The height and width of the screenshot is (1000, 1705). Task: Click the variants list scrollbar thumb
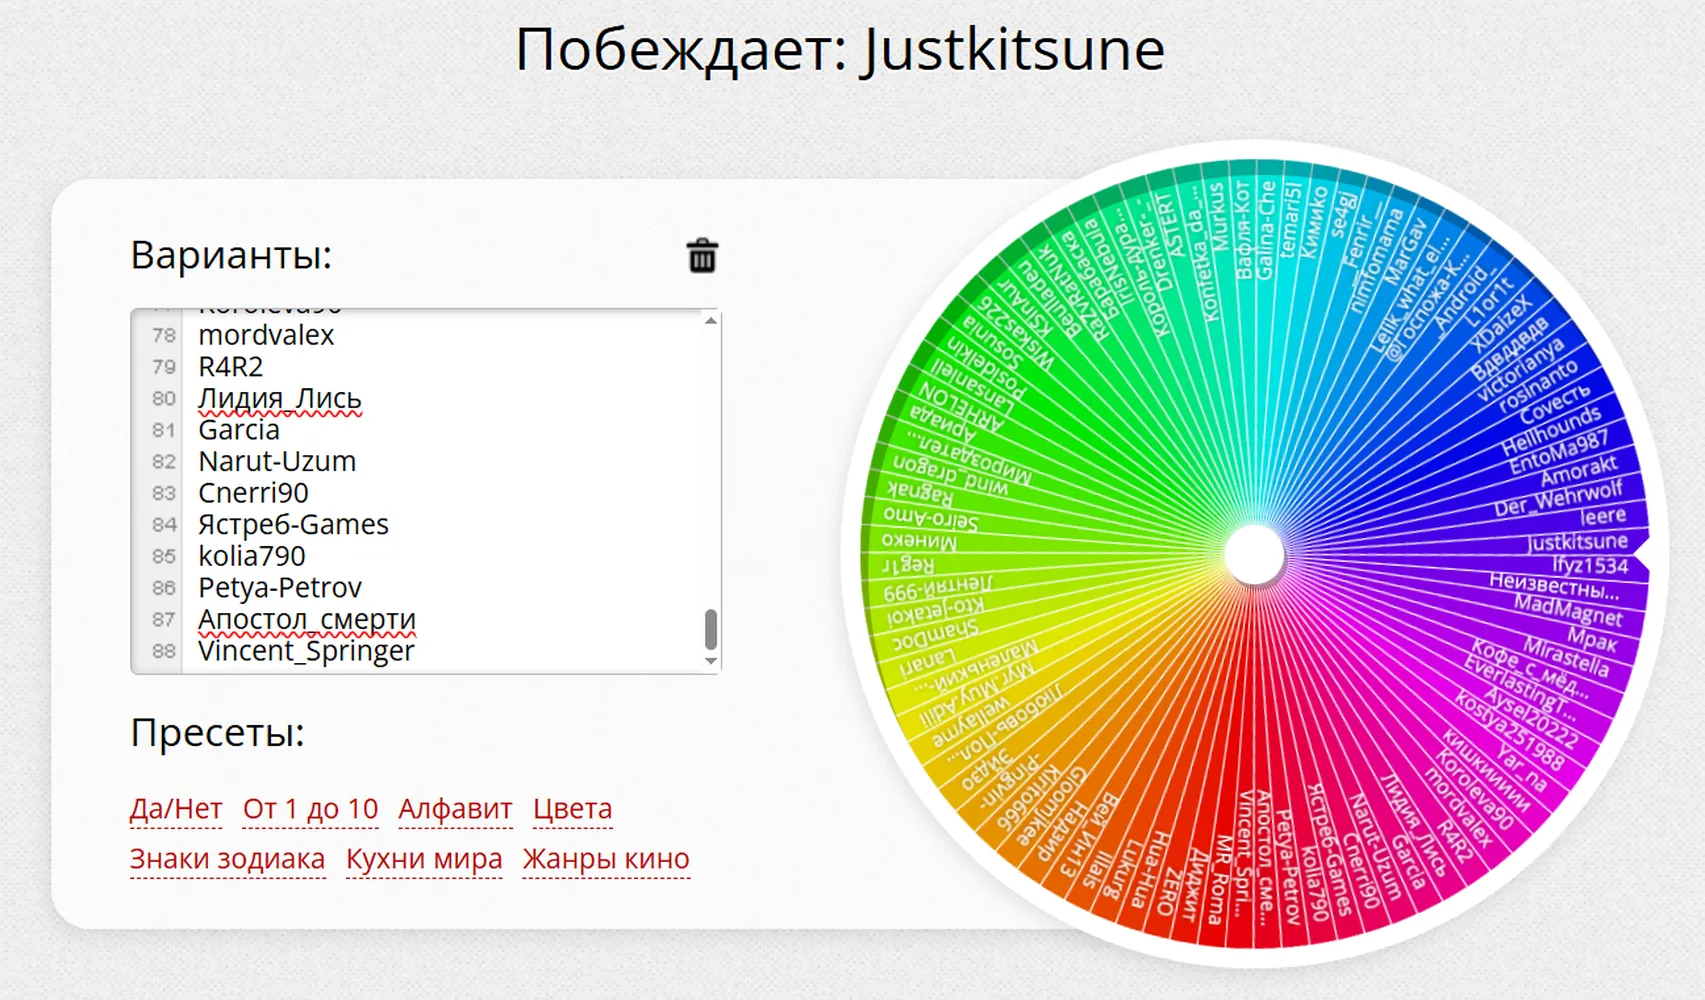[711, 629]
